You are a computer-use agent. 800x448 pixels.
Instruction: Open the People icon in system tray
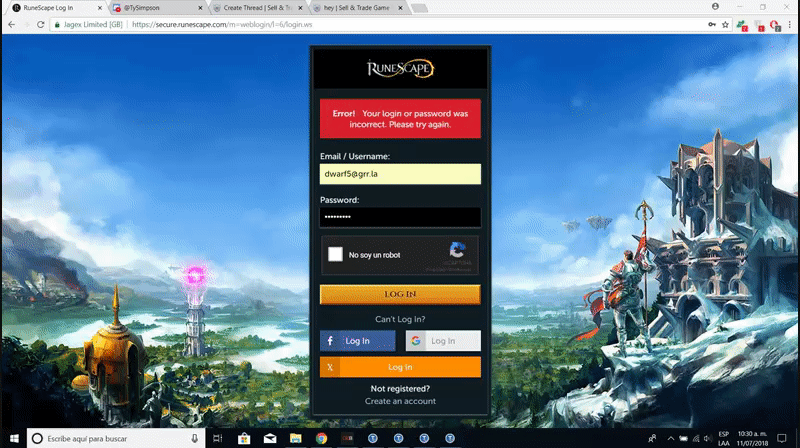tap(653, 438)
